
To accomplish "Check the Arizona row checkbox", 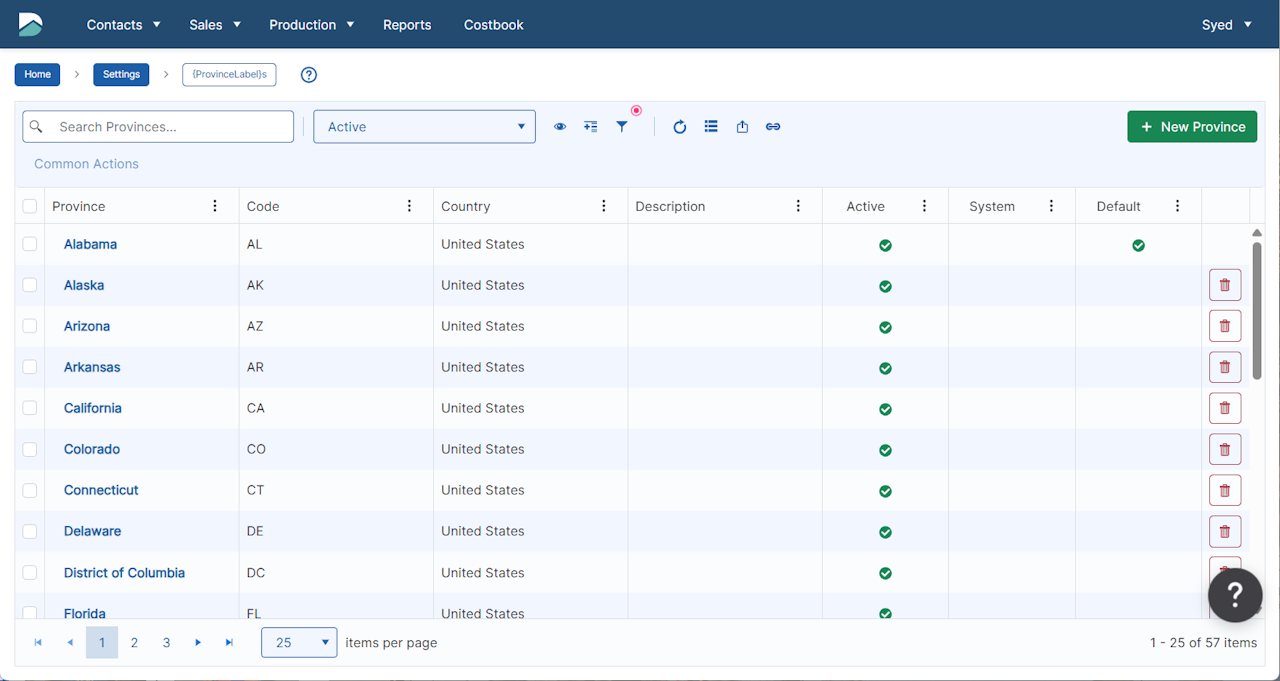I will coord(30,326).
